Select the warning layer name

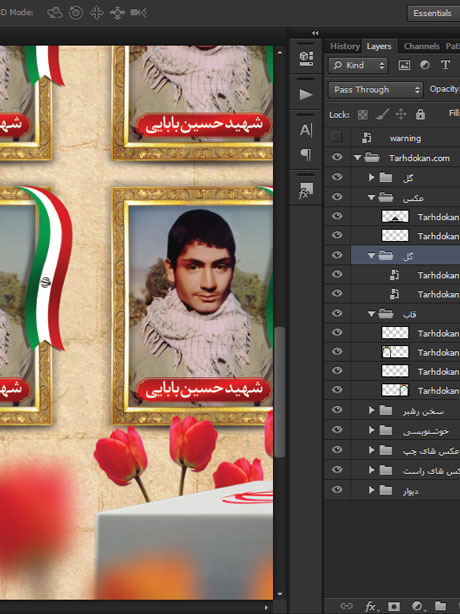(x=405, y=138)
